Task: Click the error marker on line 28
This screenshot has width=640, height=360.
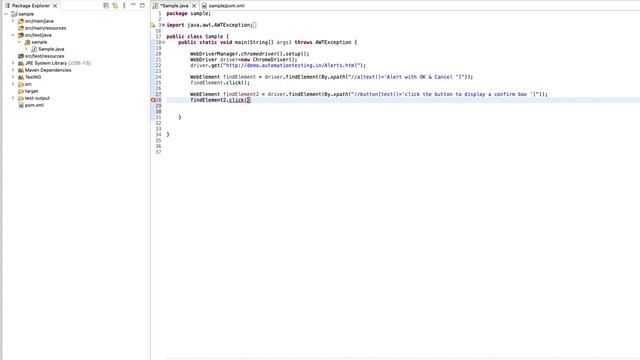Action: click(153, 100)
